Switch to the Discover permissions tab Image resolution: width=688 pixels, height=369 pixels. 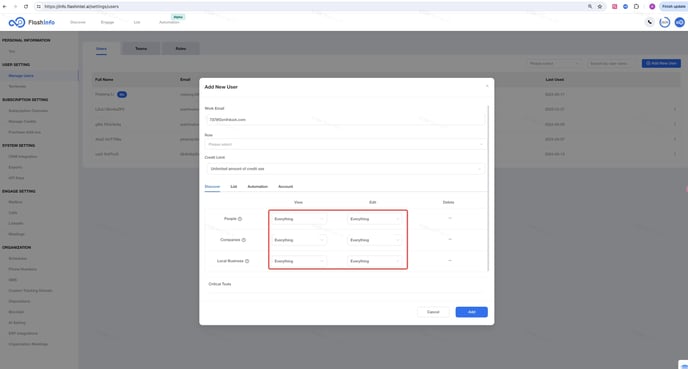pyautogui.click(x=212, y=186)
